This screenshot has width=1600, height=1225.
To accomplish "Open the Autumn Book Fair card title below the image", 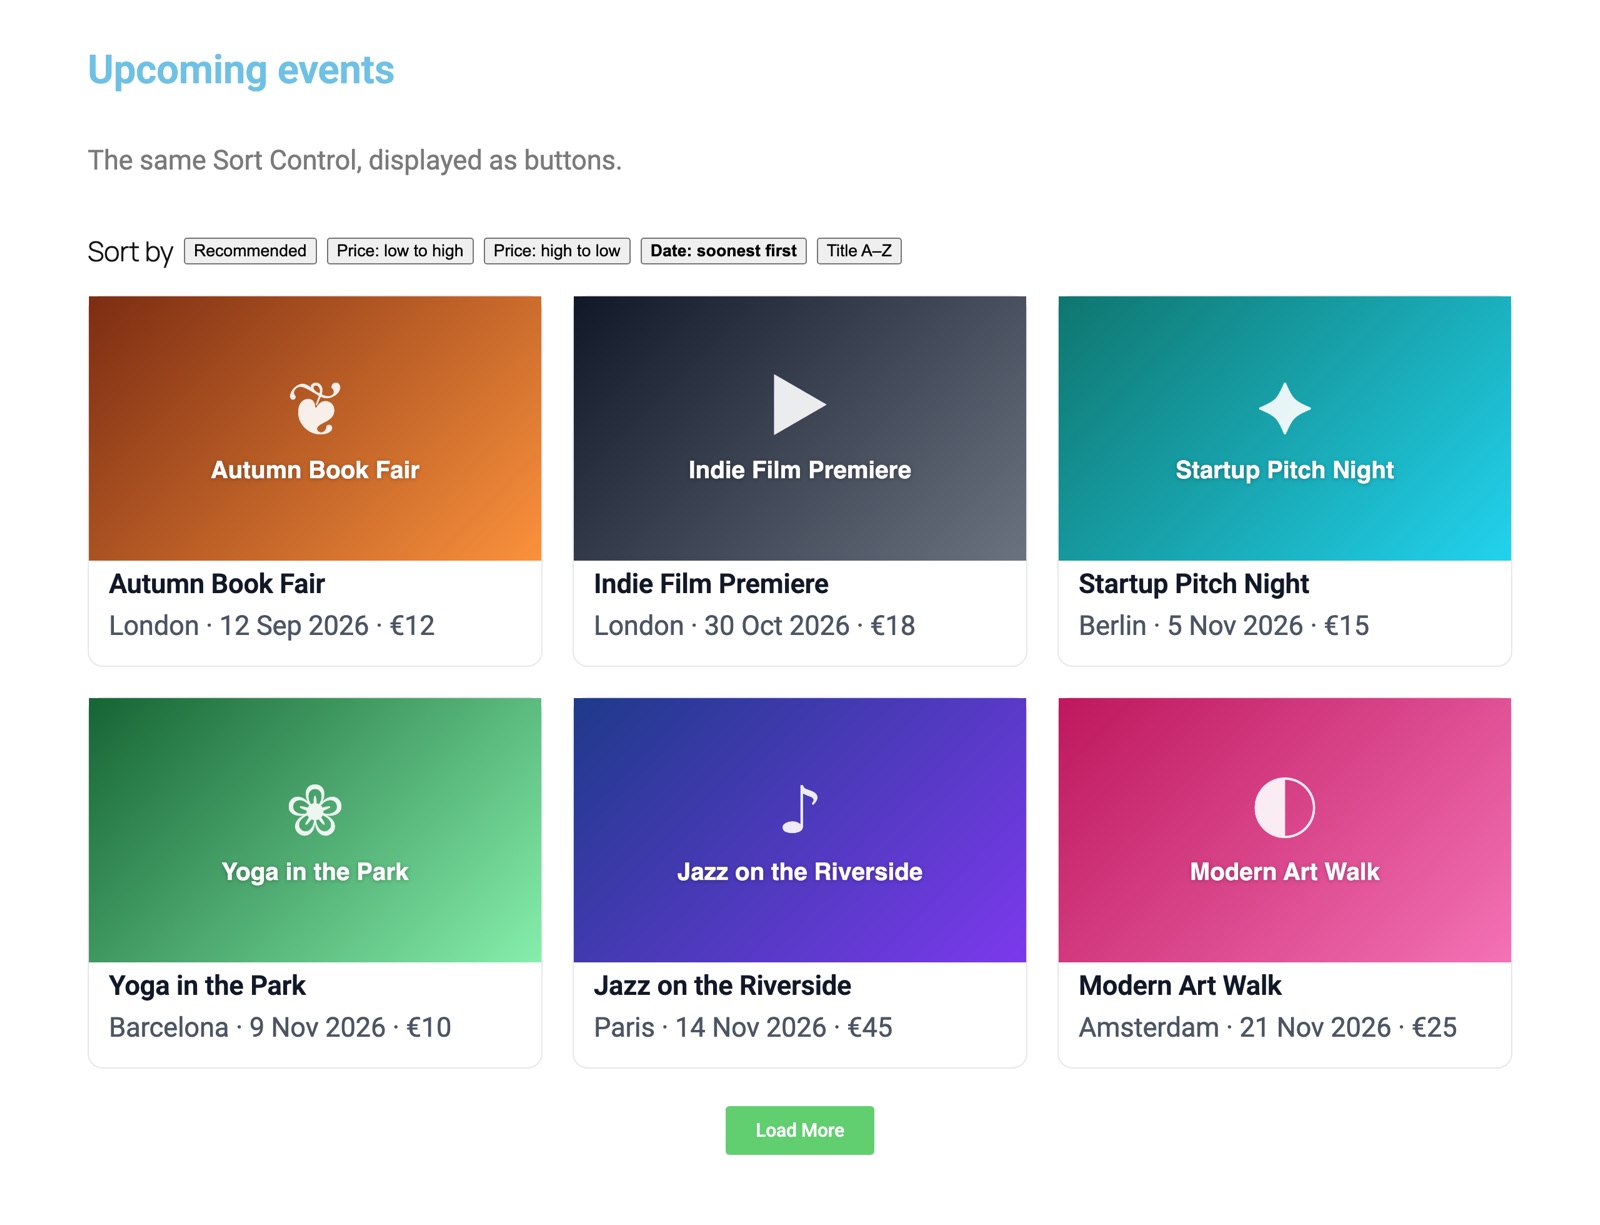I will pos(217,584).
